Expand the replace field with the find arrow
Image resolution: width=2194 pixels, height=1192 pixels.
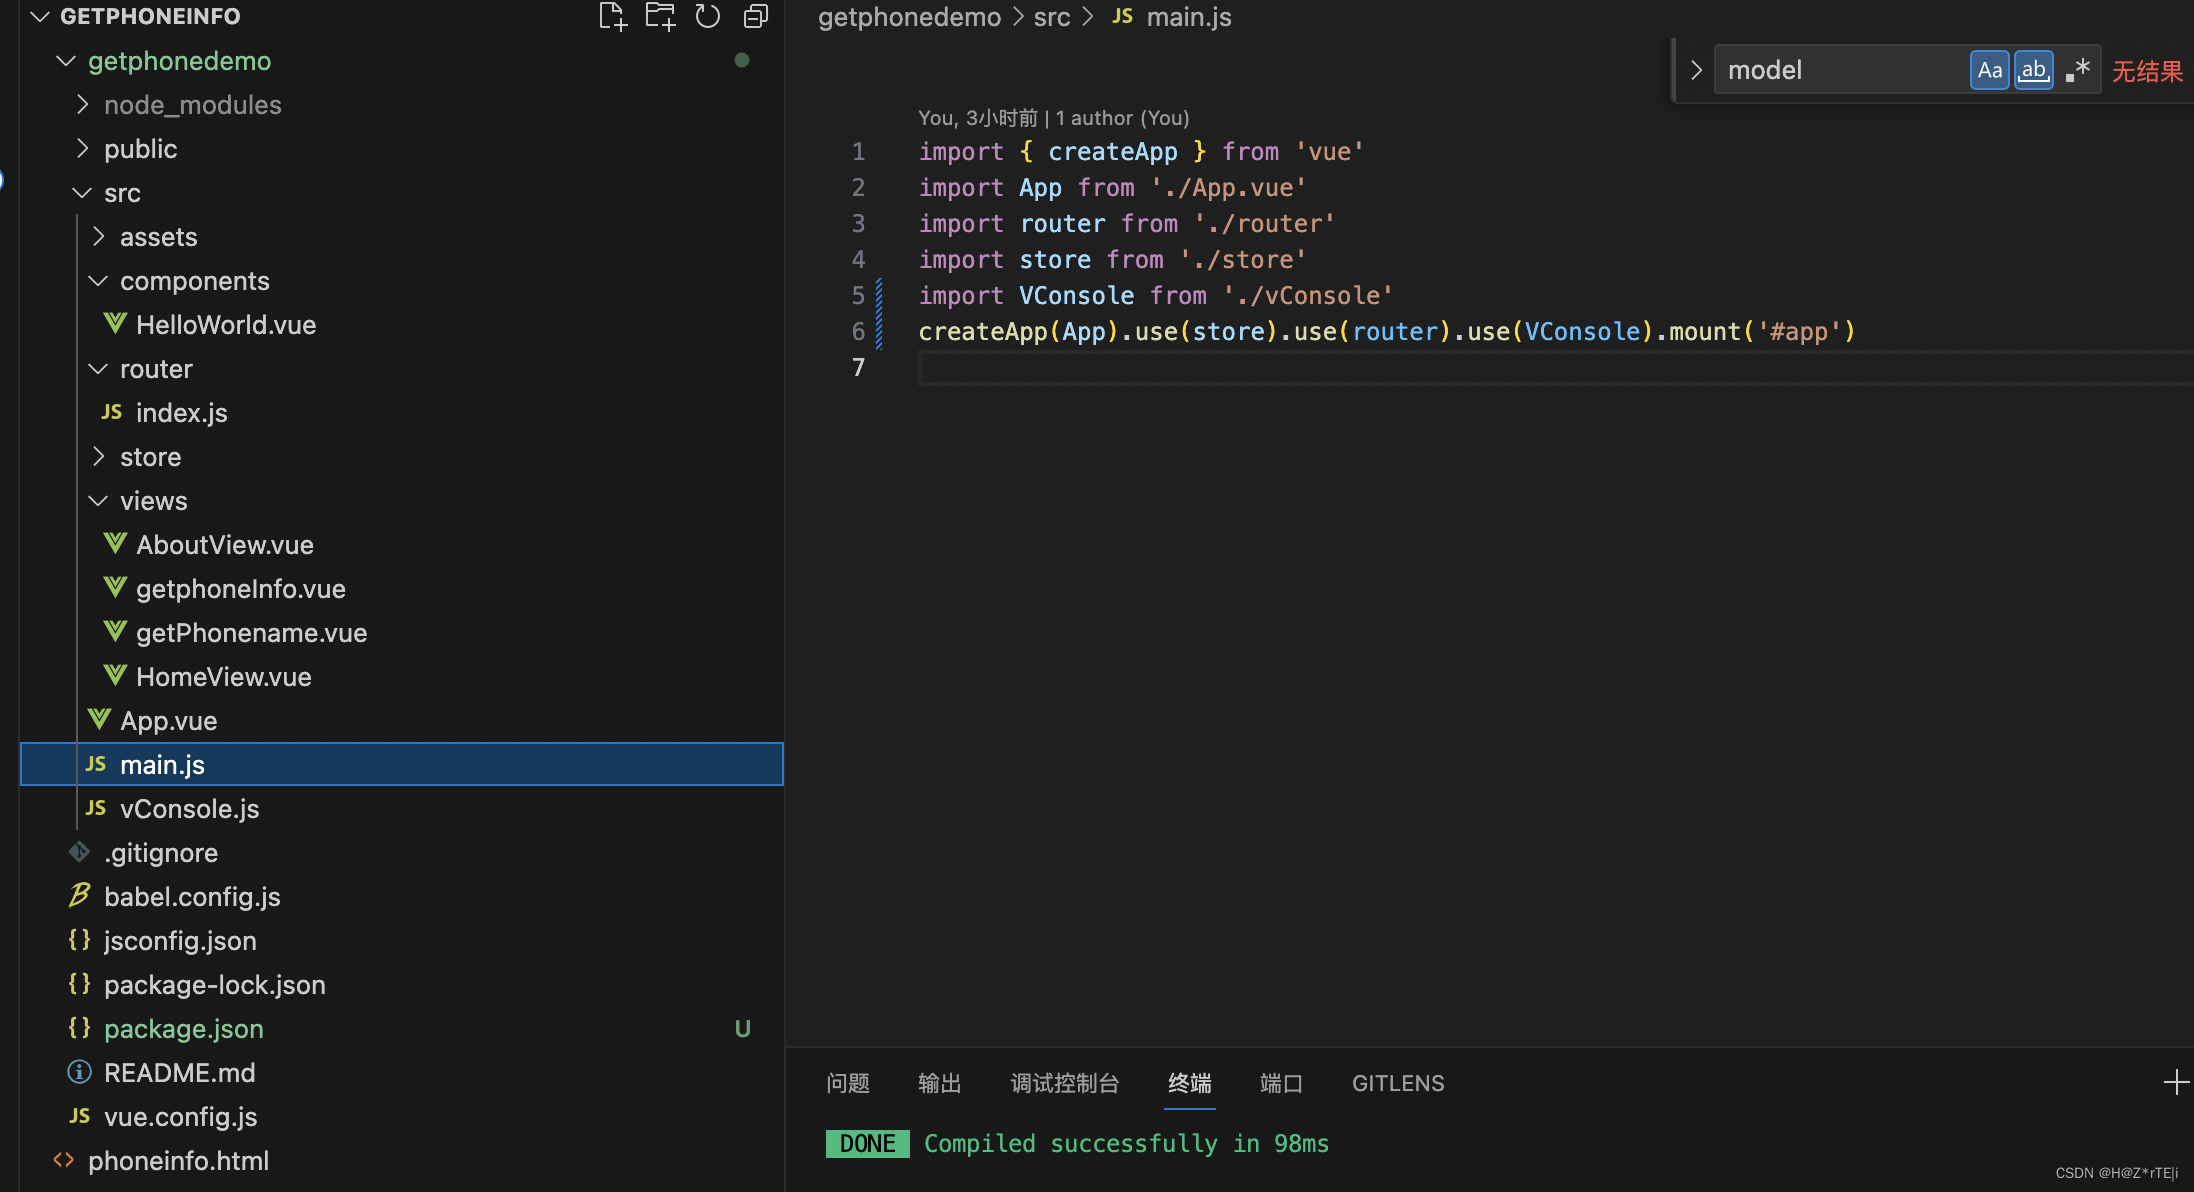click(1696, 70)
